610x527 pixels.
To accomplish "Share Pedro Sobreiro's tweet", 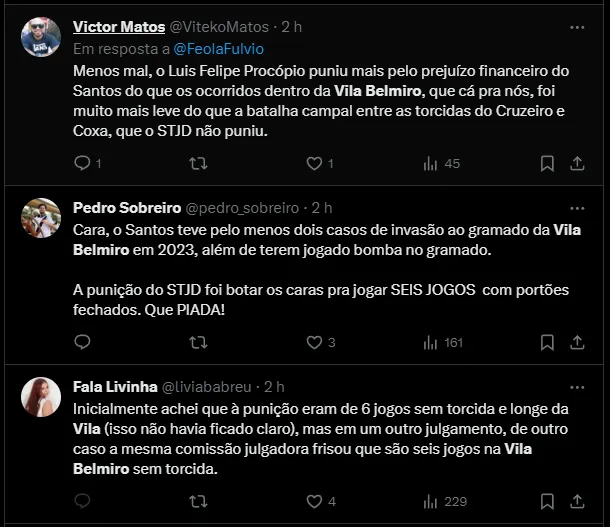I will tap(581, 343).
